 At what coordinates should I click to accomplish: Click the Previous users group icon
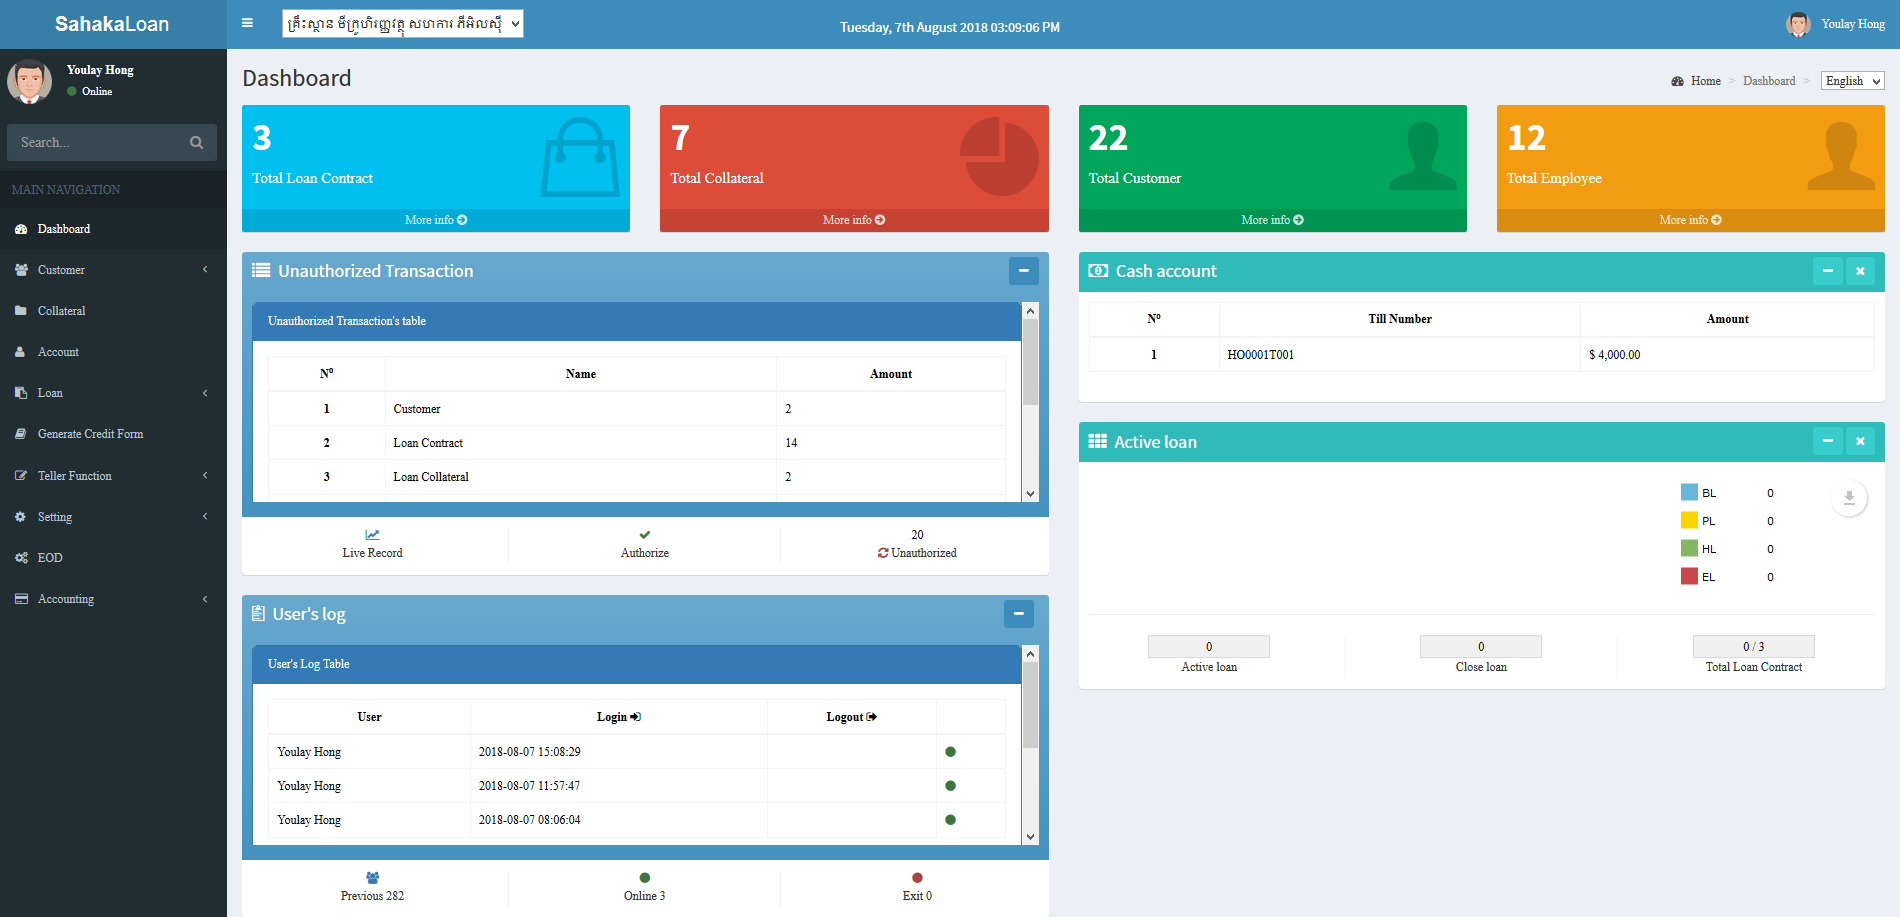372,878
